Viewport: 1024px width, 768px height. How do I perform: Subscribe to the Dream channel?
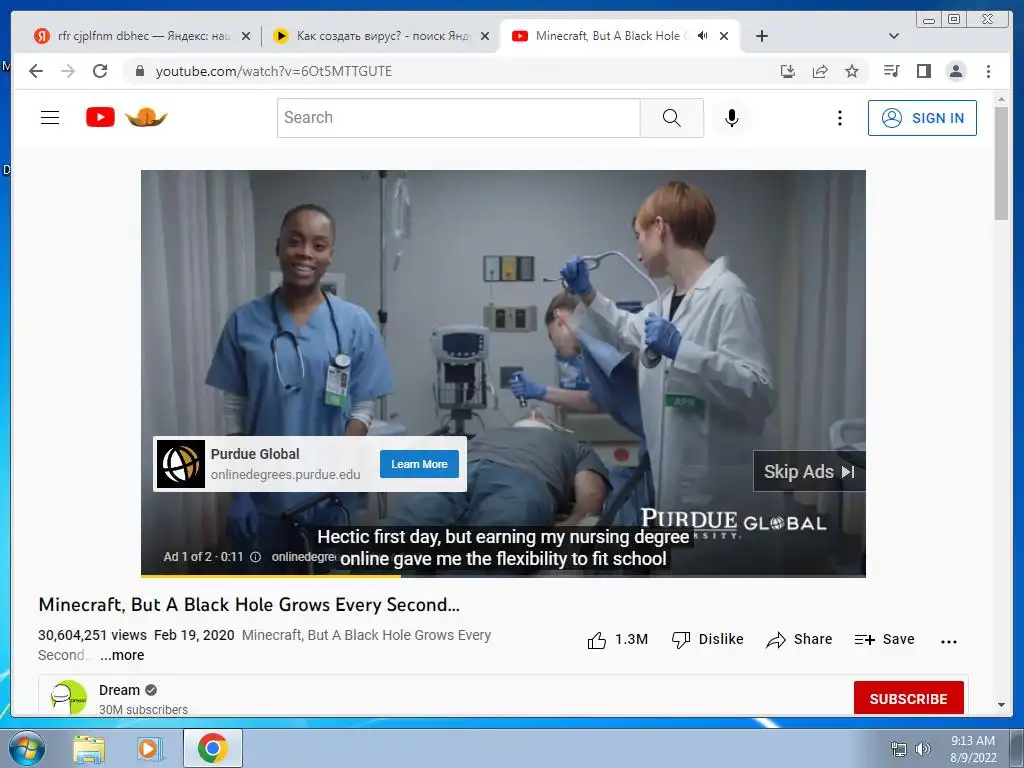tap(908, 698)
